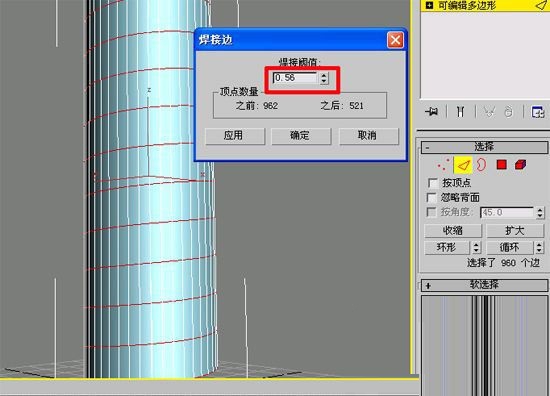Click the 按角度 45.0 value field

pos(508,212)
